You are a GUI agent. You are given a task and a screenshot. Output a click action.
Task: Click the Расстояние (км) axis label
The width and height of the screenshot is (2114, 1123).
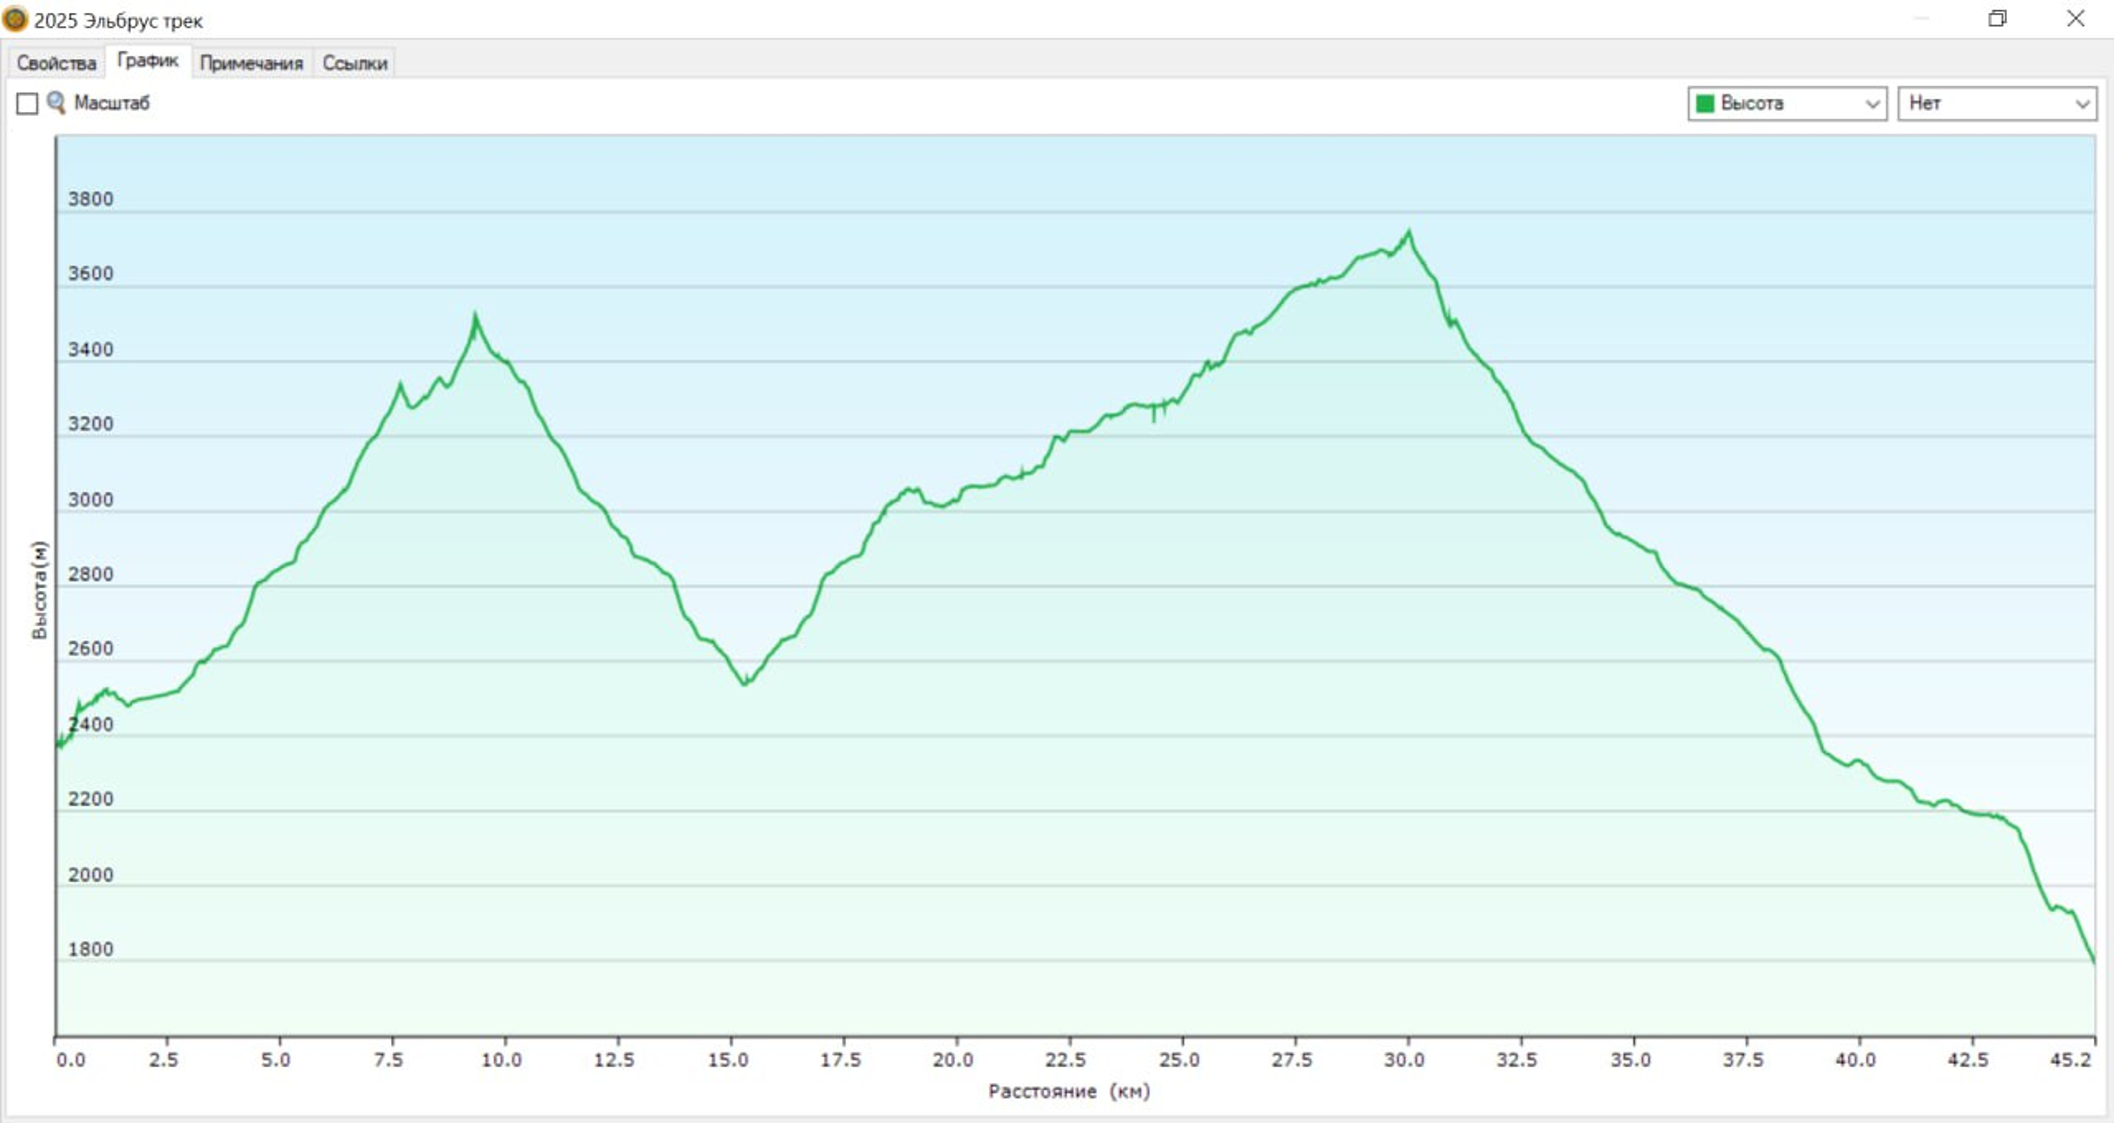tap(1068, 1091)
